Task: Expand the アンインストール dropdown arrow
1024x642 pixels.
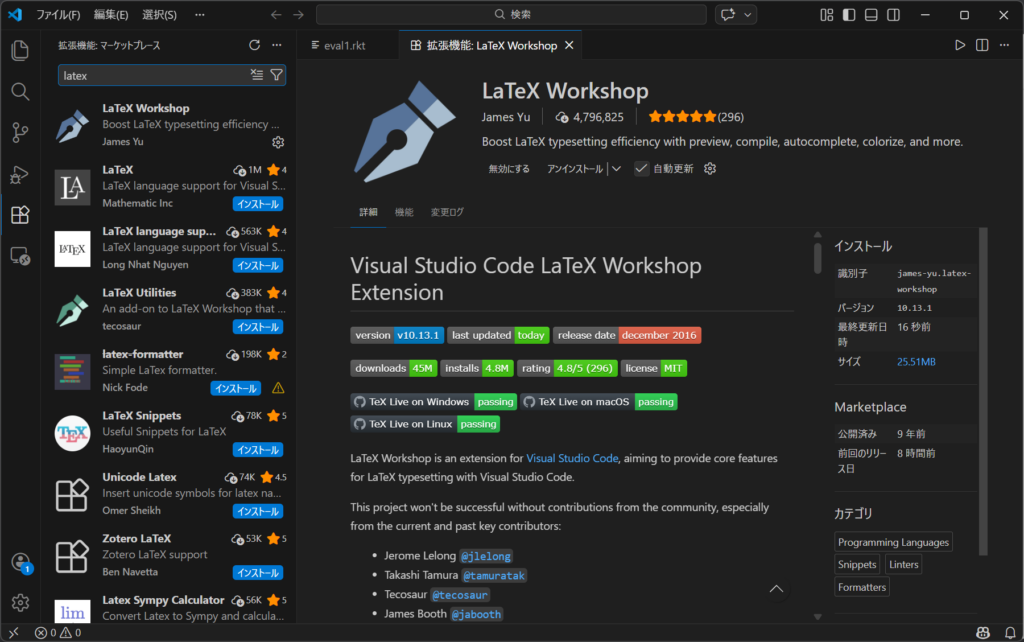Action: pos(616,169)
